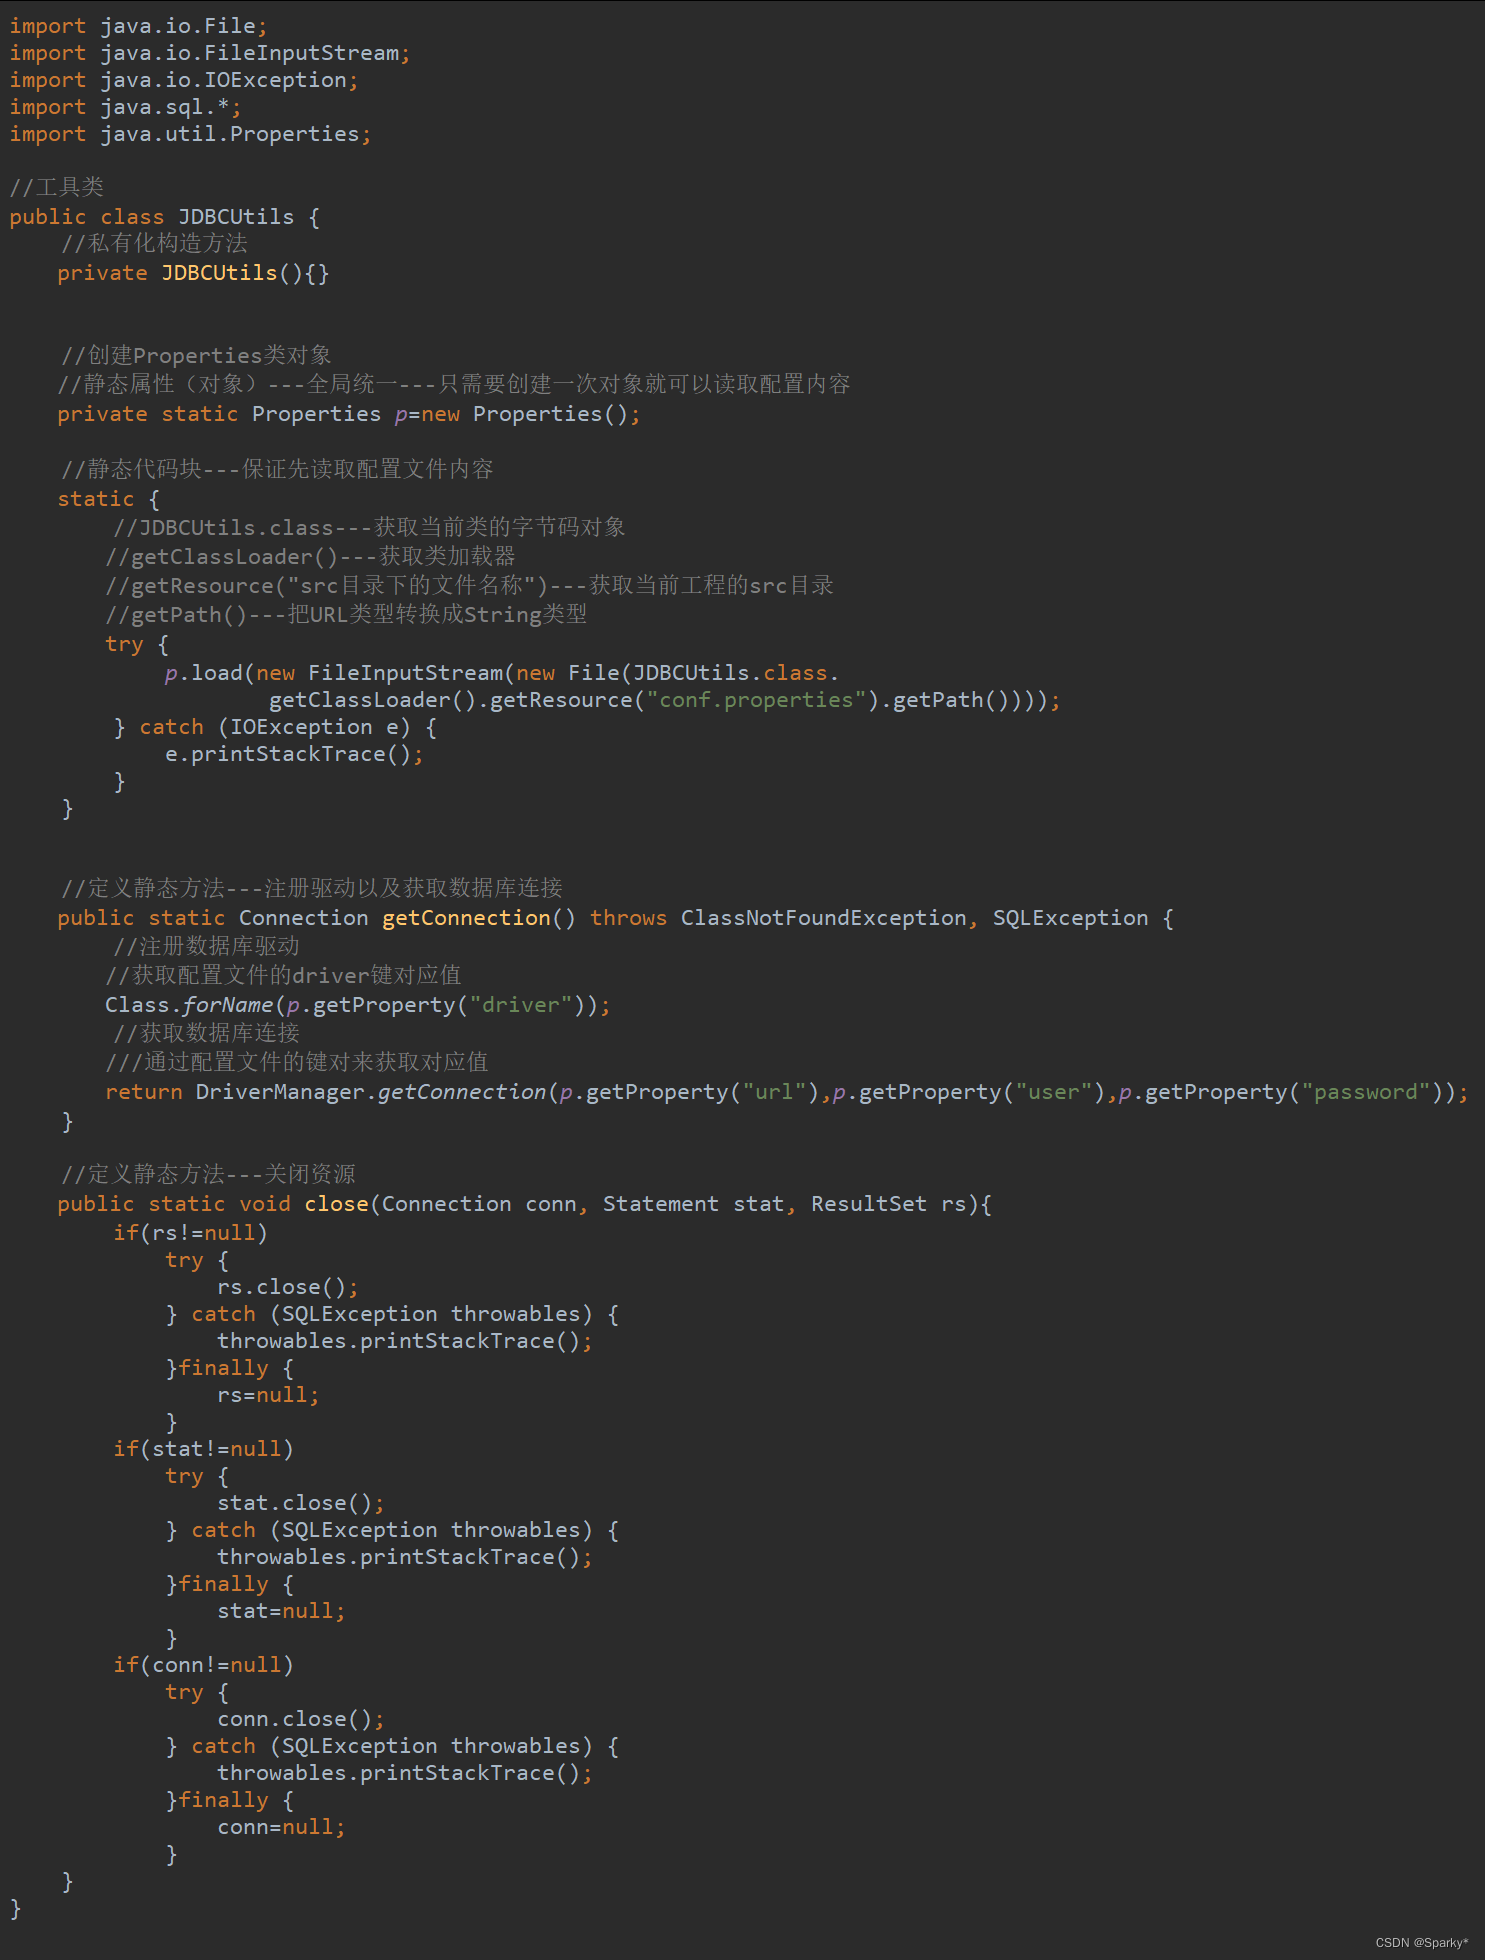Click the 'static {' block opener
Viewport: 1485px width, 1960px height.
[x=108, y=499]
